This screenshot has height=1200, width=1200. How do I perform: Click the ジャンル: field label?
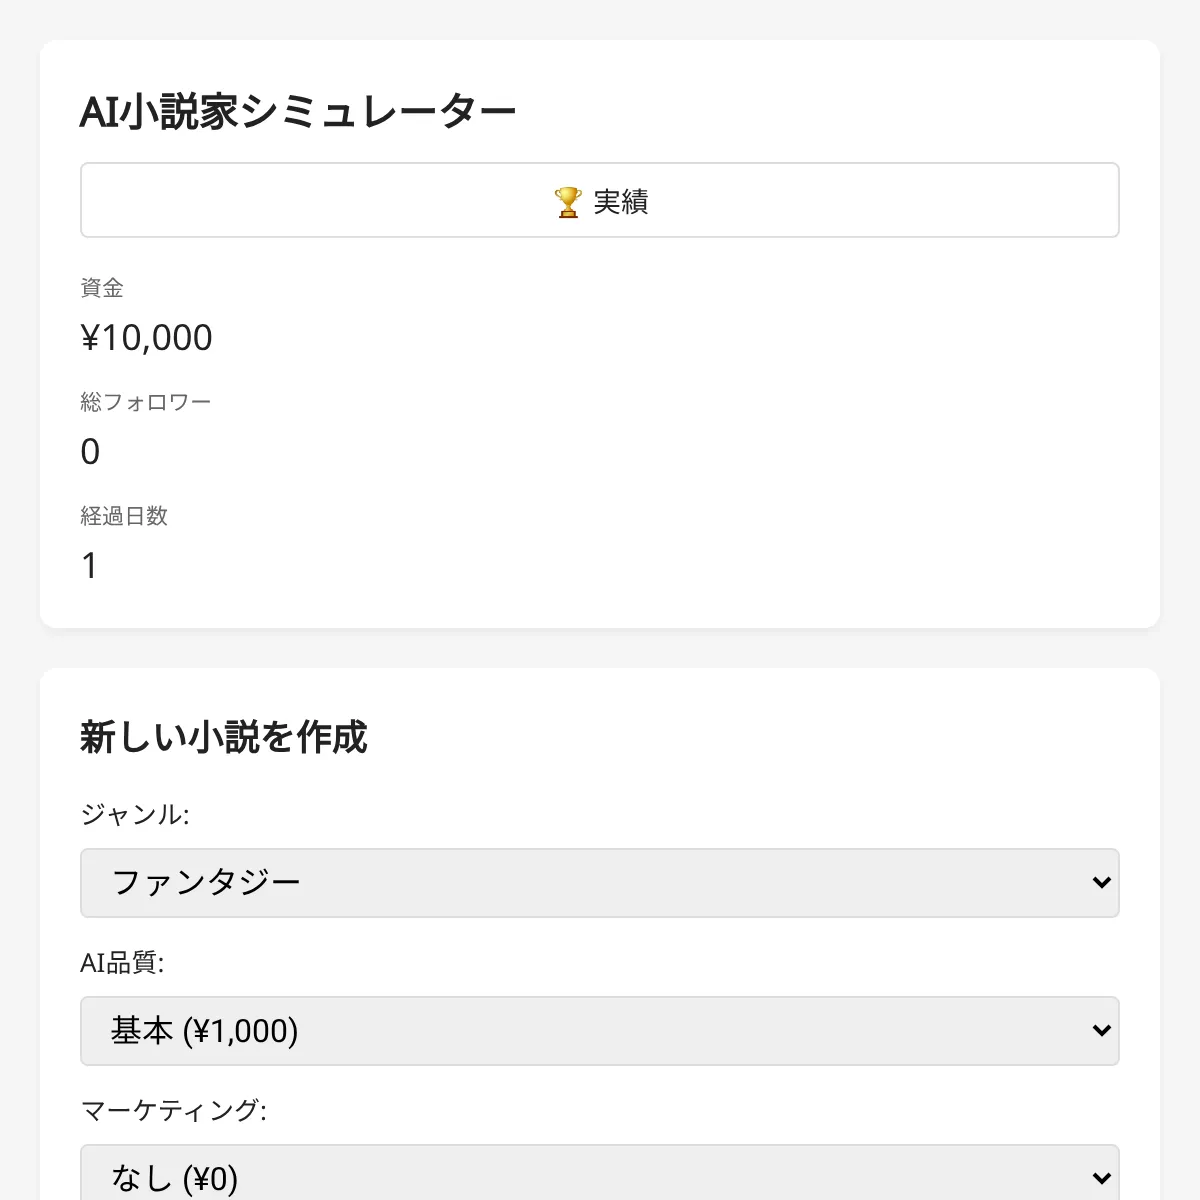[x=134, y=815]
